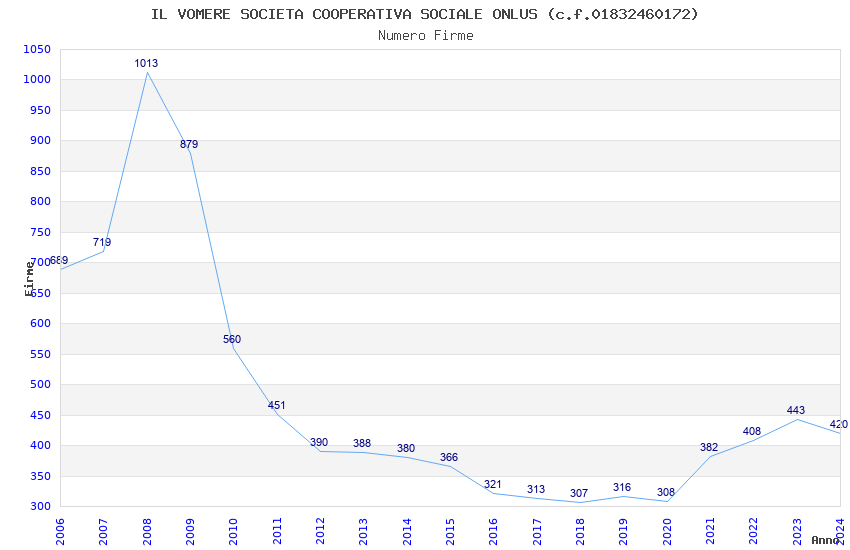The image size is (850, 550).
Task: Click the 2012 year axis label
Action: coord(320,532)
